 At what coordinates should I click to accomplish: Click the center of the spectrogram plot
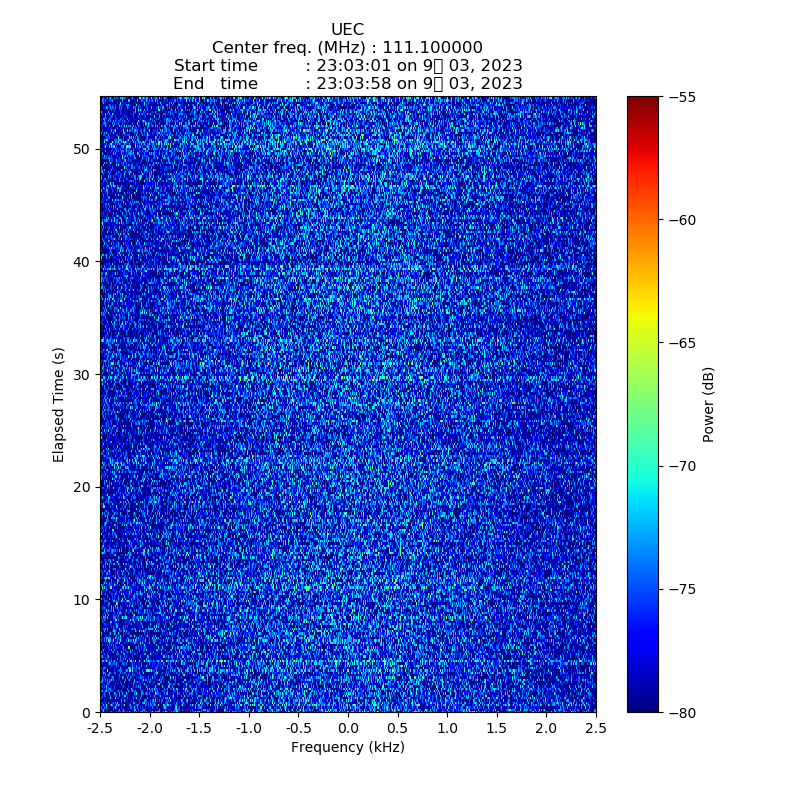348,404
